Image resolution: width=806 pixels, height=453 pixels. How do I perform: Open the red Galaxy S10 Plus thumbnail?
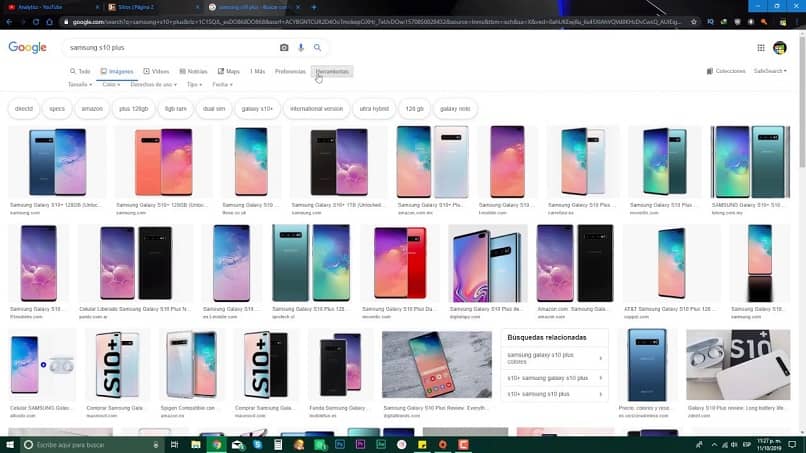[400, 263]
